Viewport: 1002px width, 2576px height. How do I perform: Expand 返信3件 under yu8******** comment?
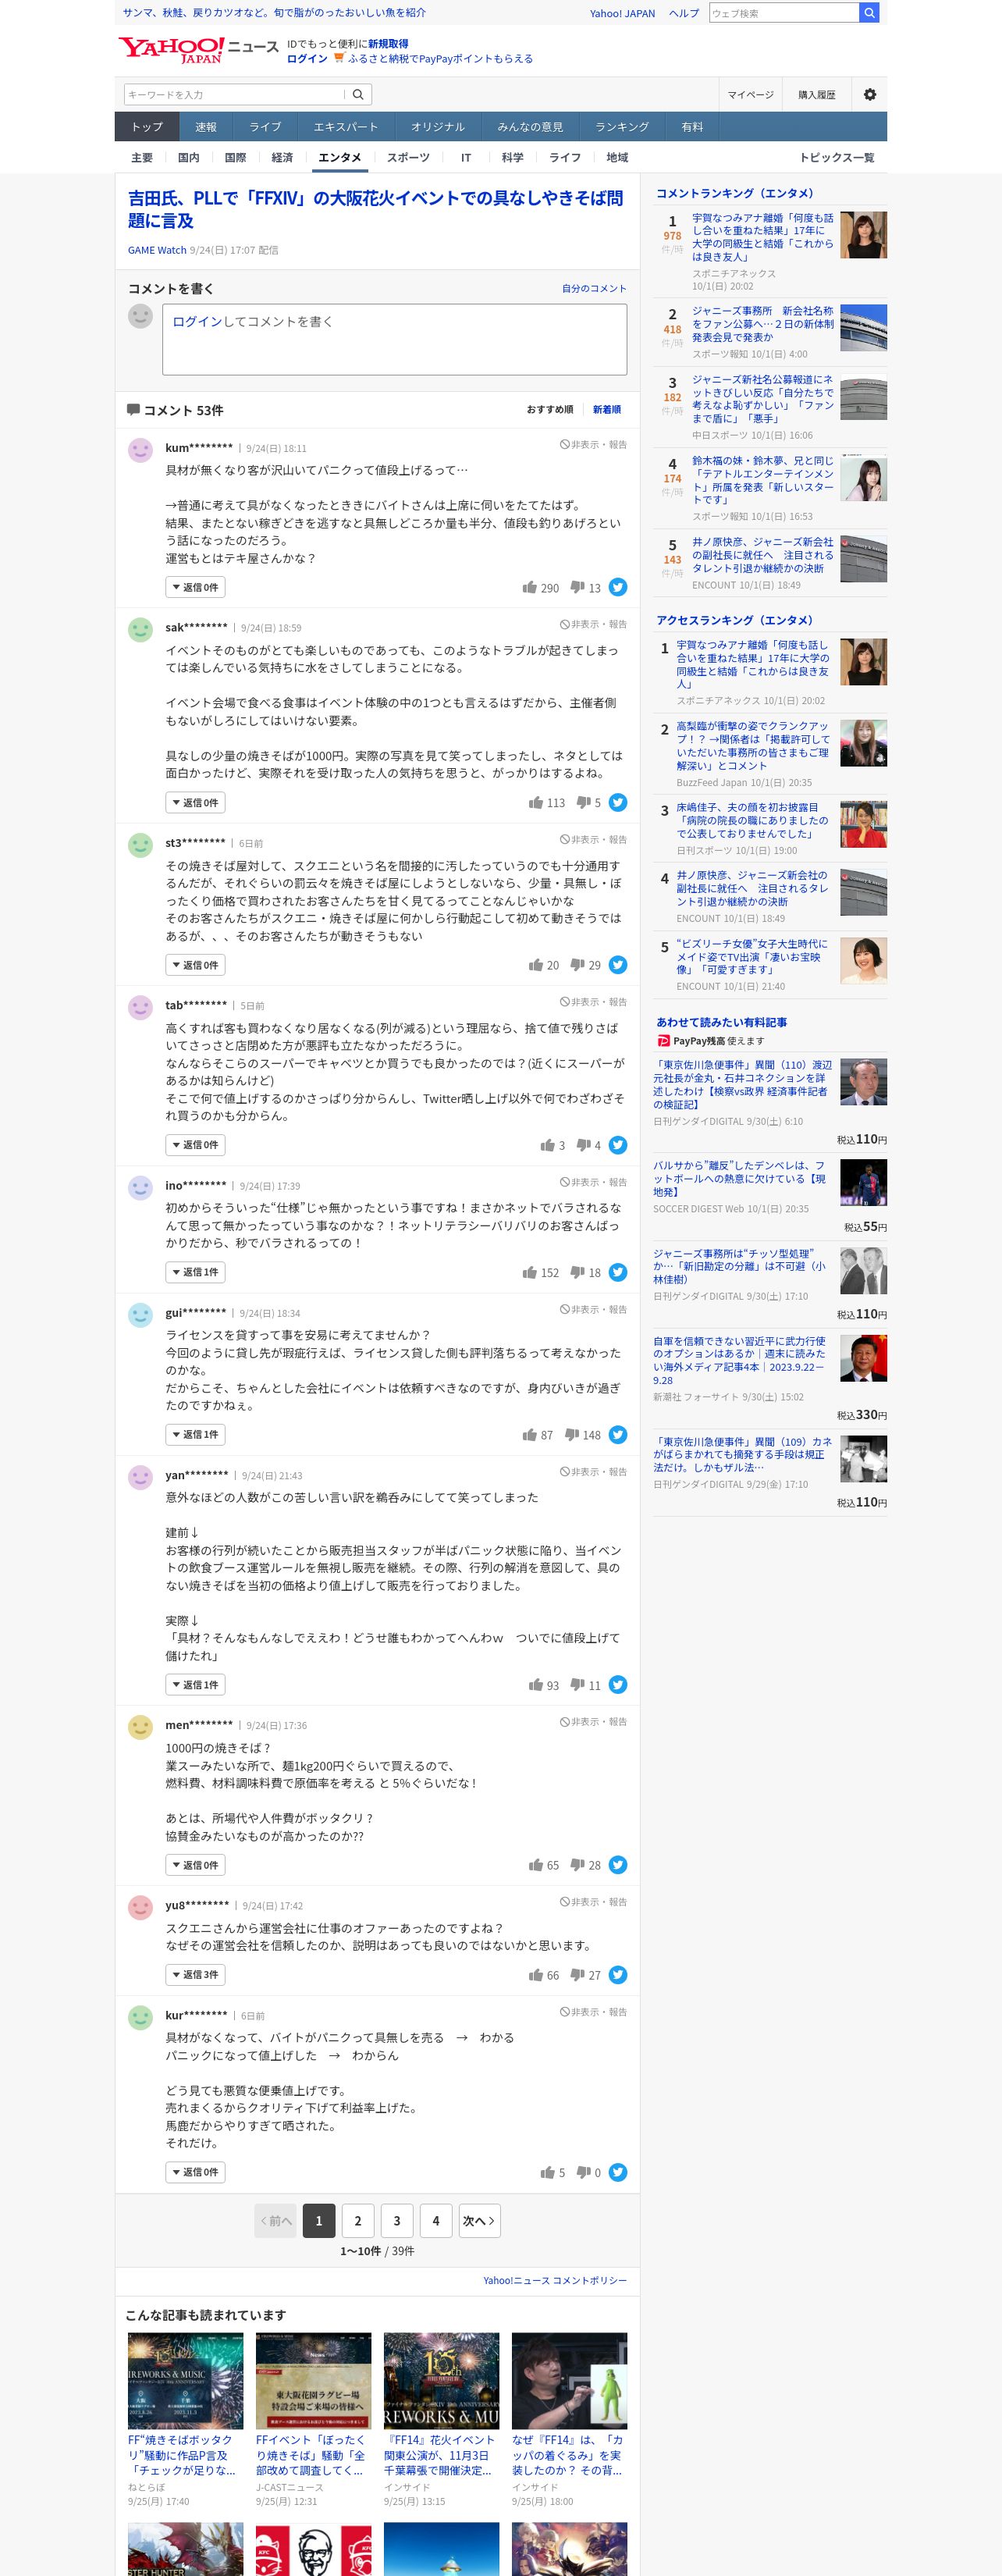point(195,1974)
